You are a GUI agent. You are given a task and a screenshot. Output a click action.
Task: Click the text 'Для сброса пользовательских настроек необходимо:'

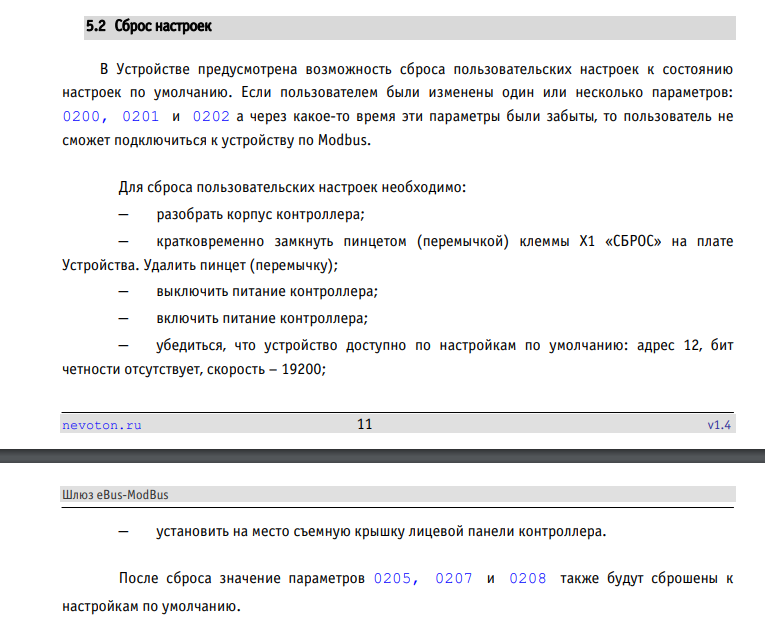point(292,187)
